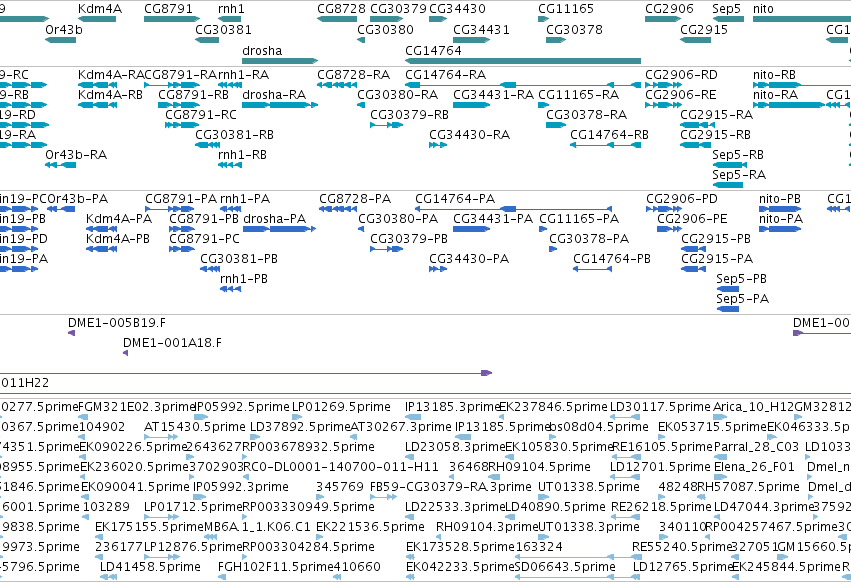
Task: Click the CG8728 gene feature
Action: click(337, 19)
